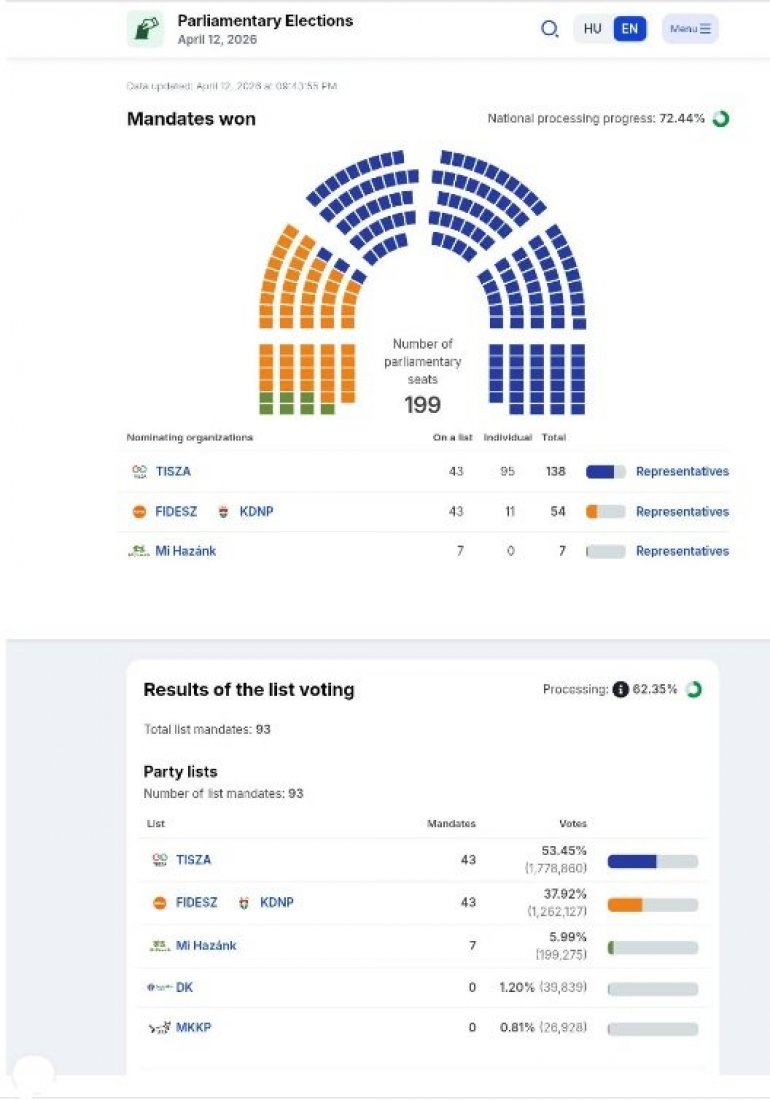
Task: Open FIDESZ-KDNP Representatives link
Action: coord(682,512)
